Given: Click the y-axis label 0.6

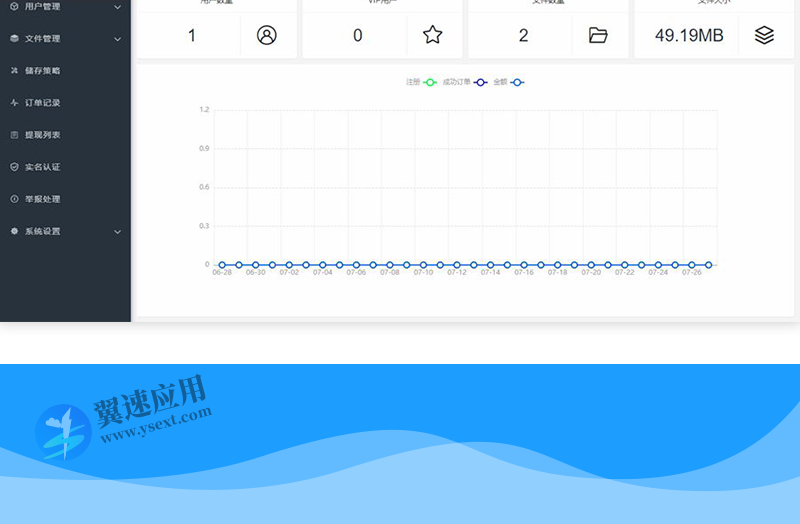Looking at the screenshot, I should [x=204, y=187].
